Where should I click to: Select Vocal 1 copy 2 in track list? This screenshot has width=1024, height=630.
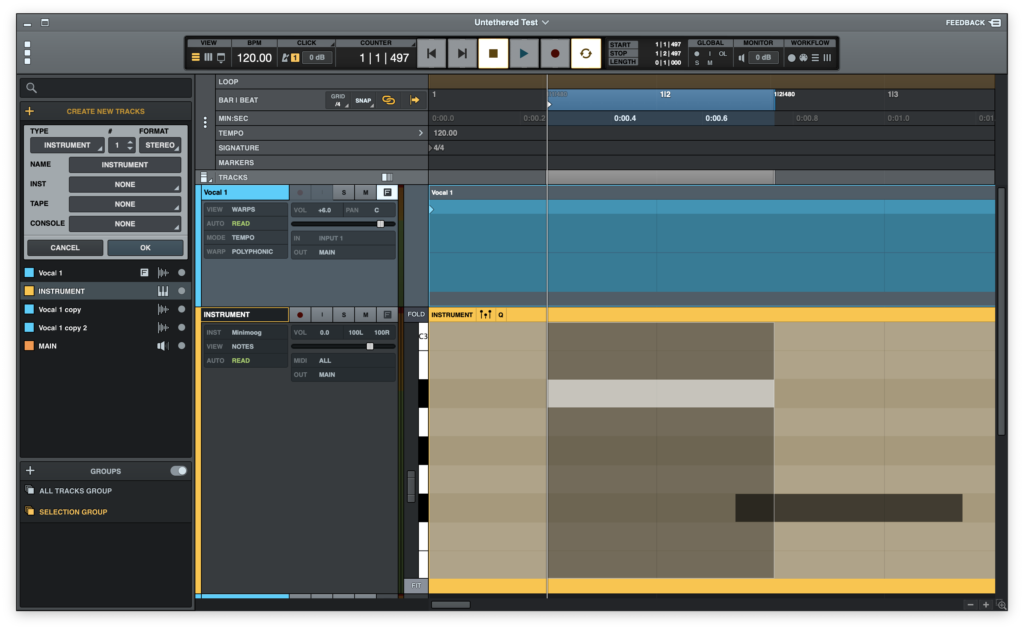coord(63,328)
